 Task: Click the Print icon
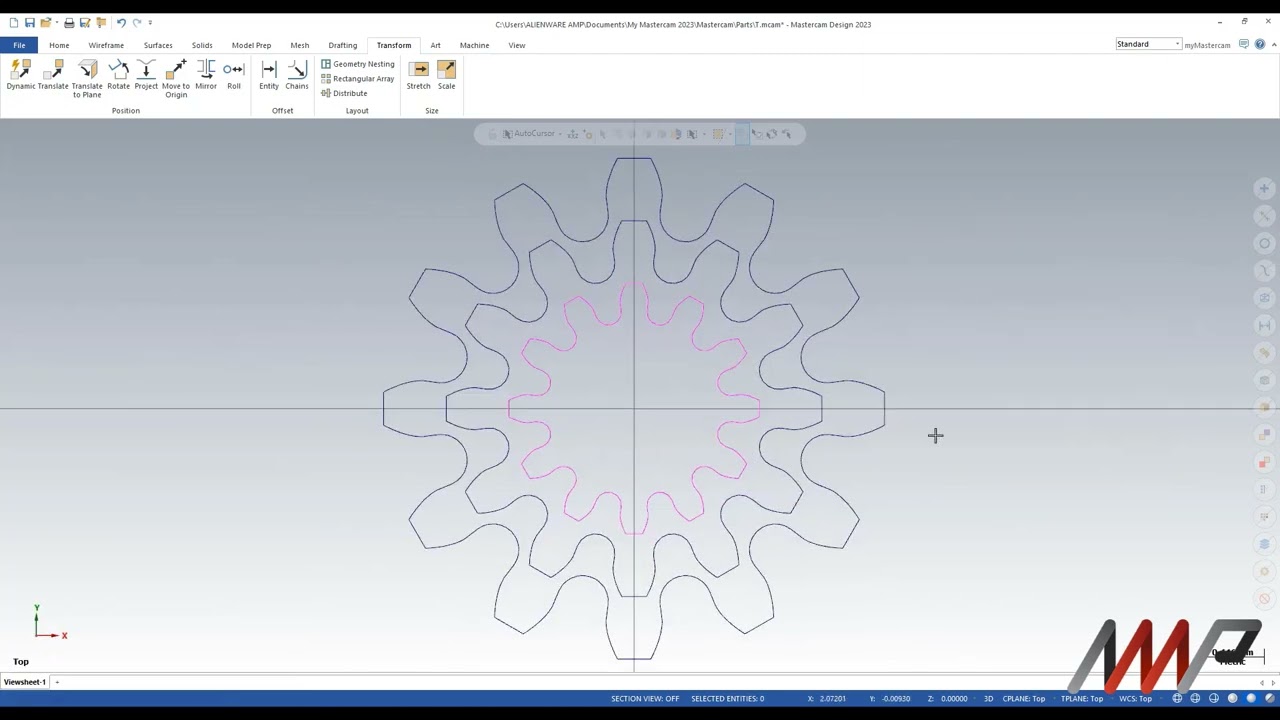click(x=69, y=22)
